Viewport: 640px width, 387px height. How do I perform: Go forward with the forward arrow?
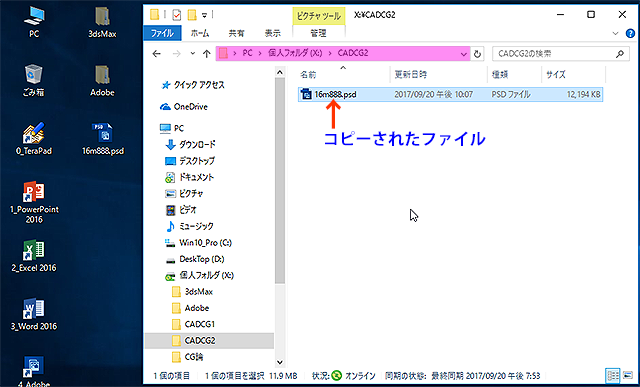click(x=176, y=54)
